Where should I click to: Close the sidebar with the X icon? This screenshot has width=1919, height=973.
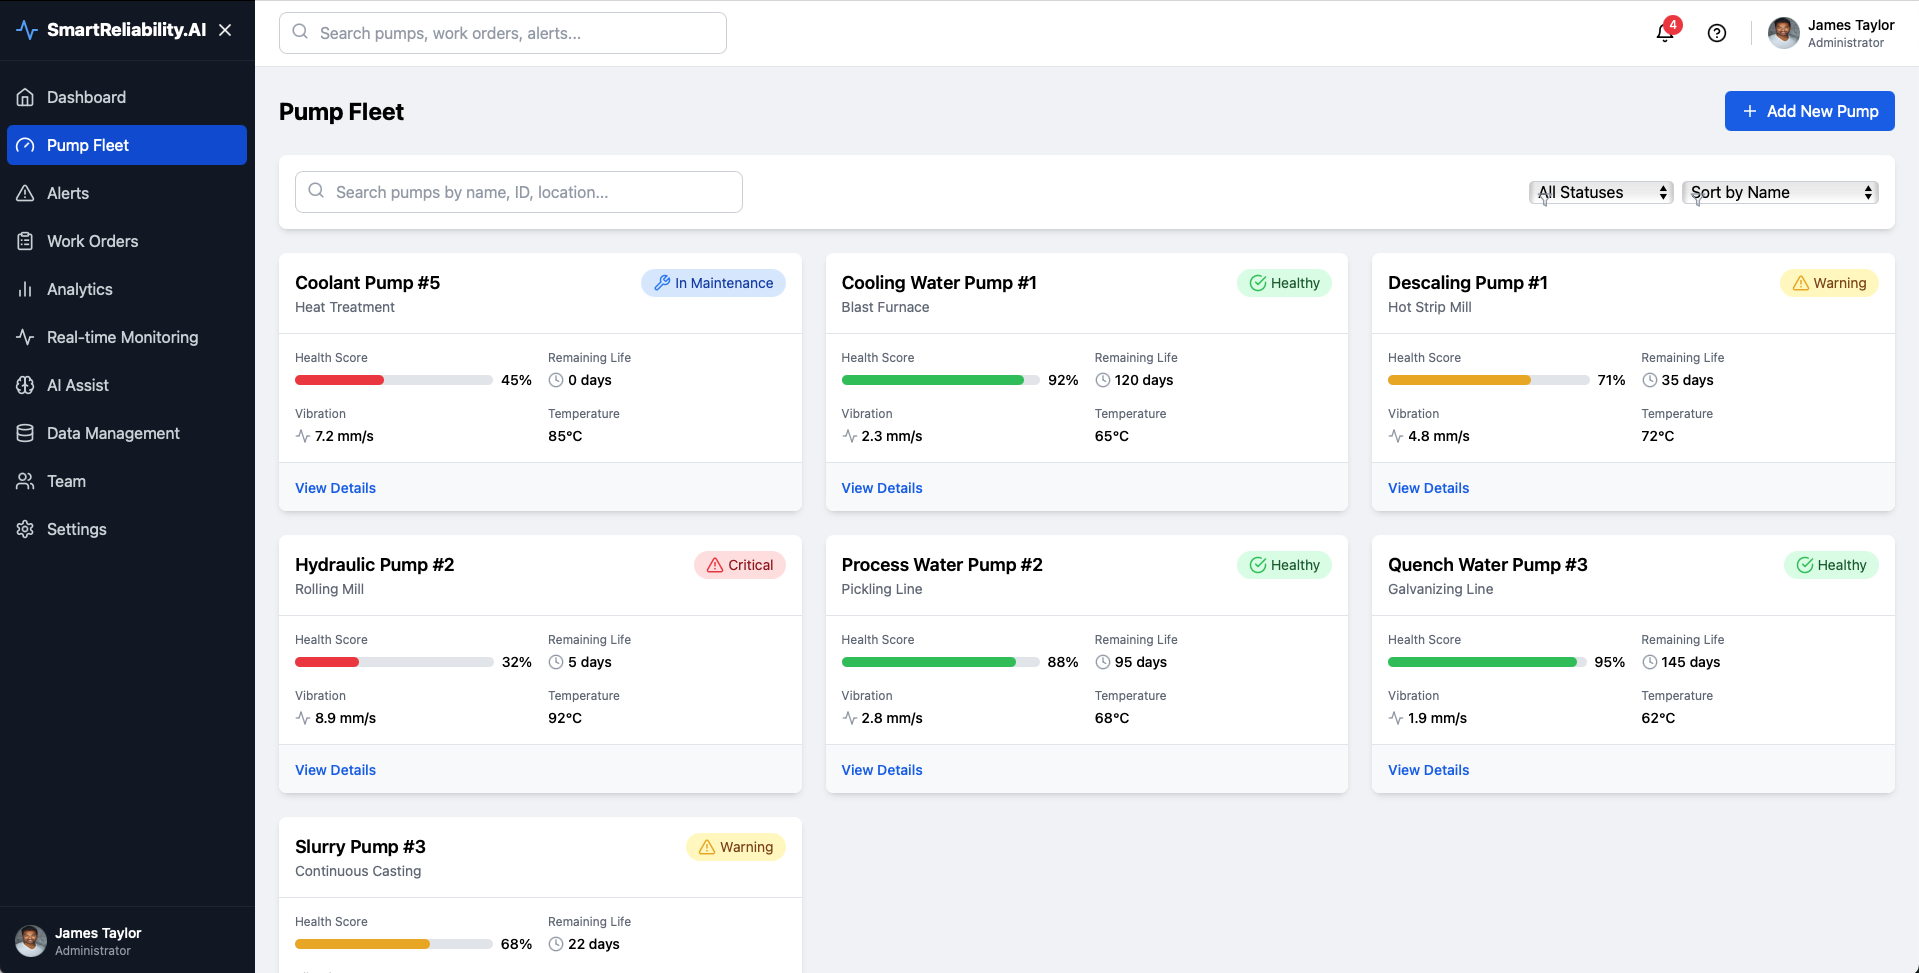tap(225, 30)
